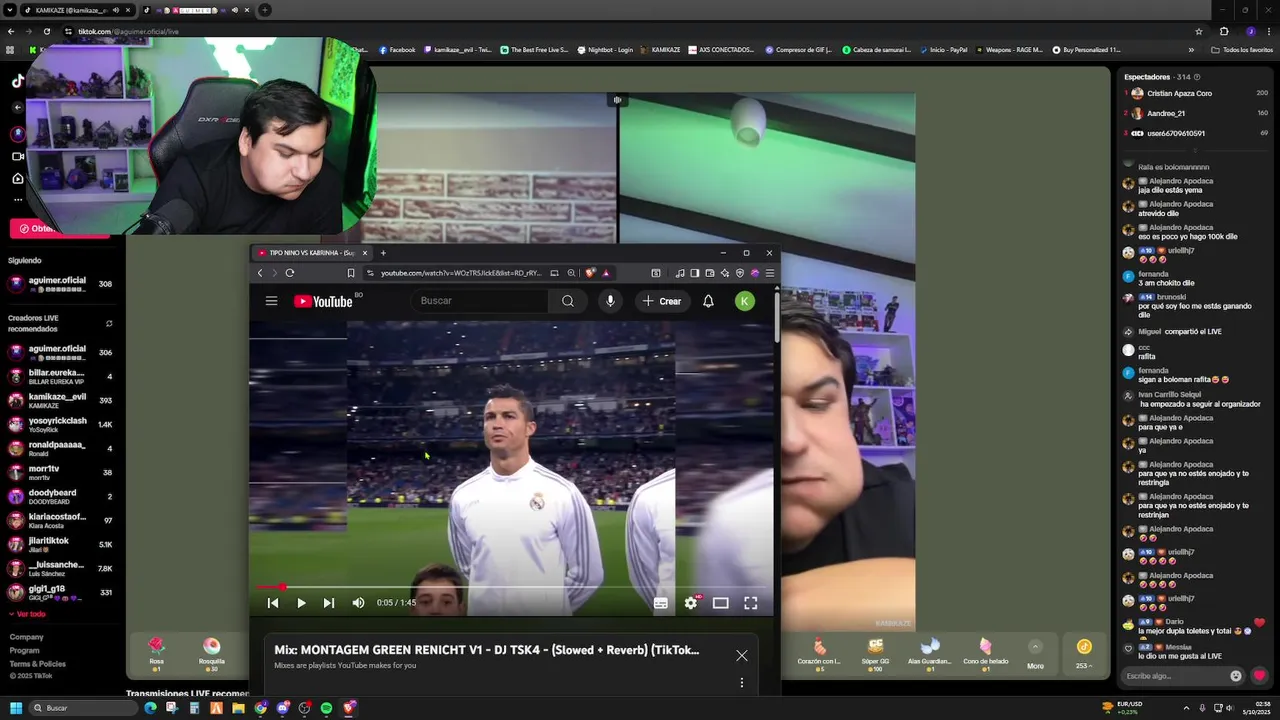The height and width of the screenshot is (720, 1280).
Task: Seek on the YouTube video progress bar
Action: [x=511, y=587]
